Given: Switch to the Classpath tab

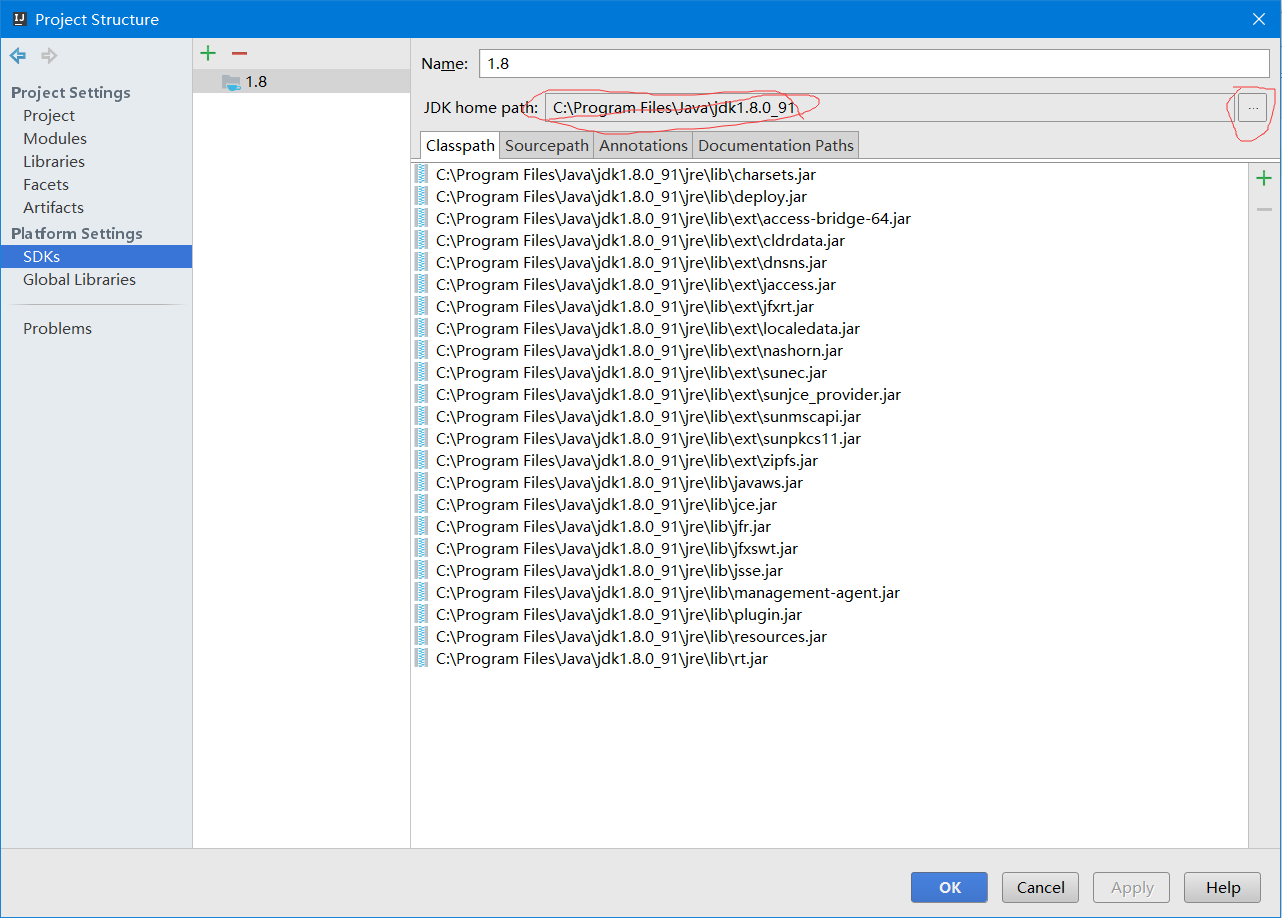Looking at the screenshot, I should point(460,145).
